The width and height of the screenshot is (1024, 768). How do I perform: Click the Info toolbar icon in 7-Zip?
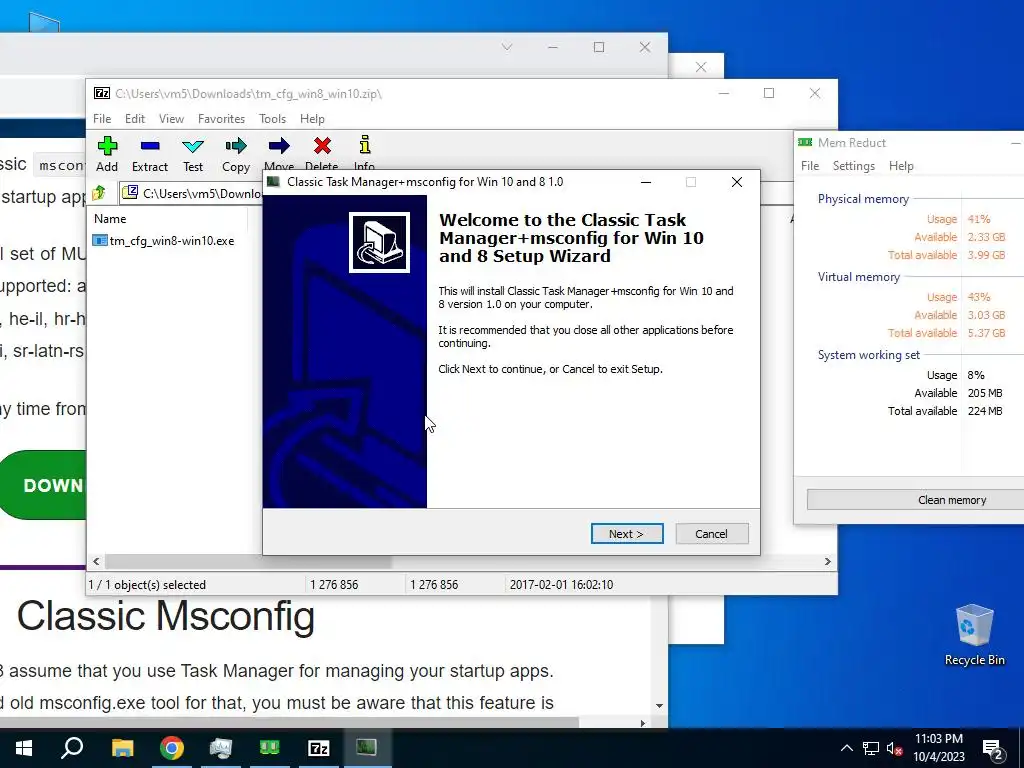pos(364,153)
